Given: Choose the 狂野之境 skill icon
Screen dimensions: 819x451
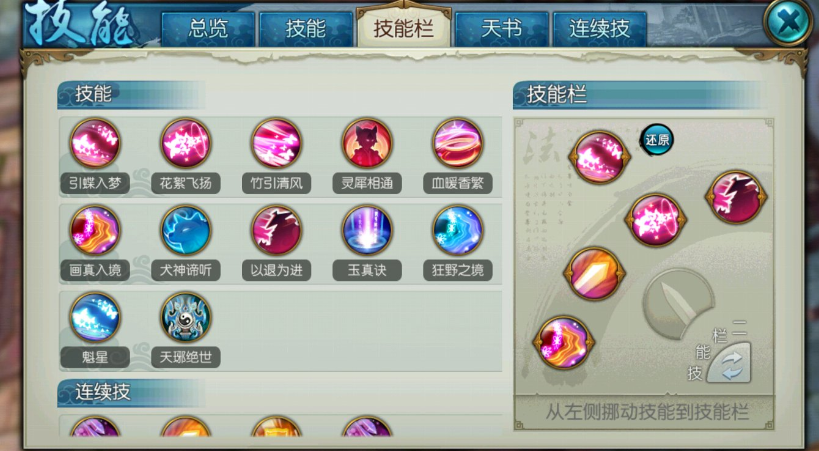Looking at the screenshot, I should pyautogui.click(x=458, y=230).
